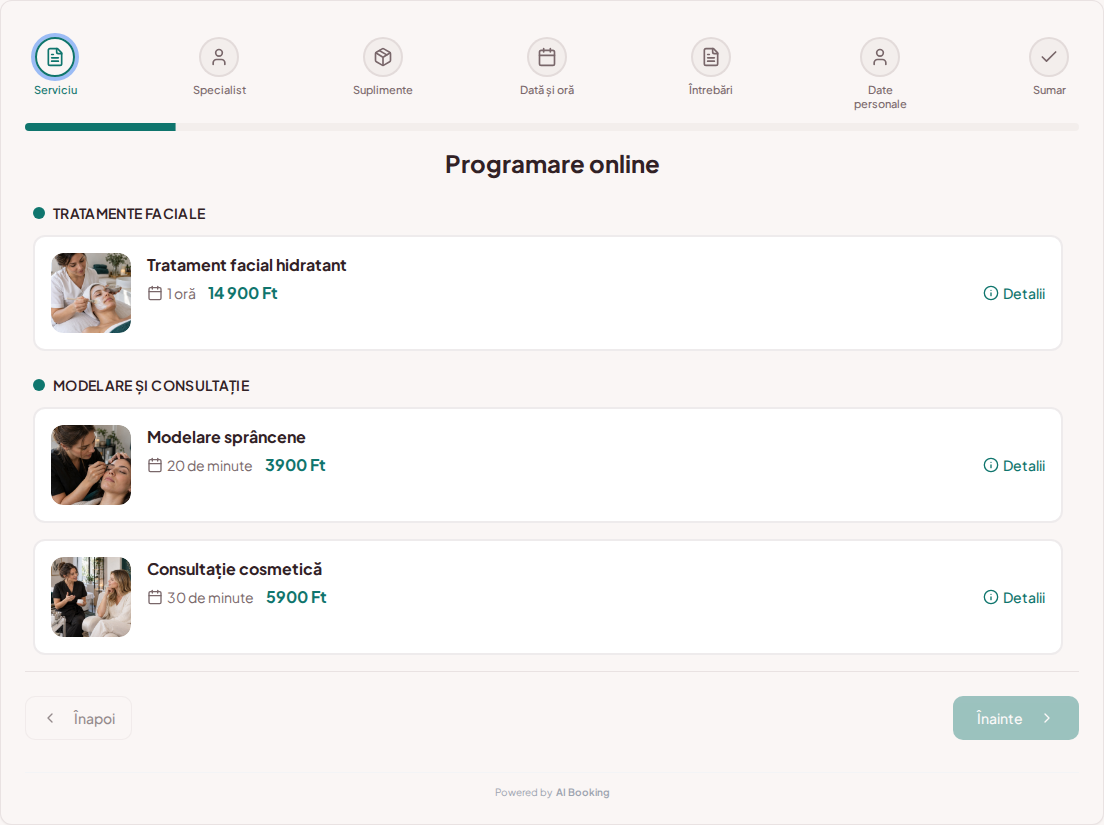The height and width of the screenshot is (825, 1104).
Task: Open Detalii for Modelare sprâncene
Action: pyautogui.click(x=1014, y=465)
